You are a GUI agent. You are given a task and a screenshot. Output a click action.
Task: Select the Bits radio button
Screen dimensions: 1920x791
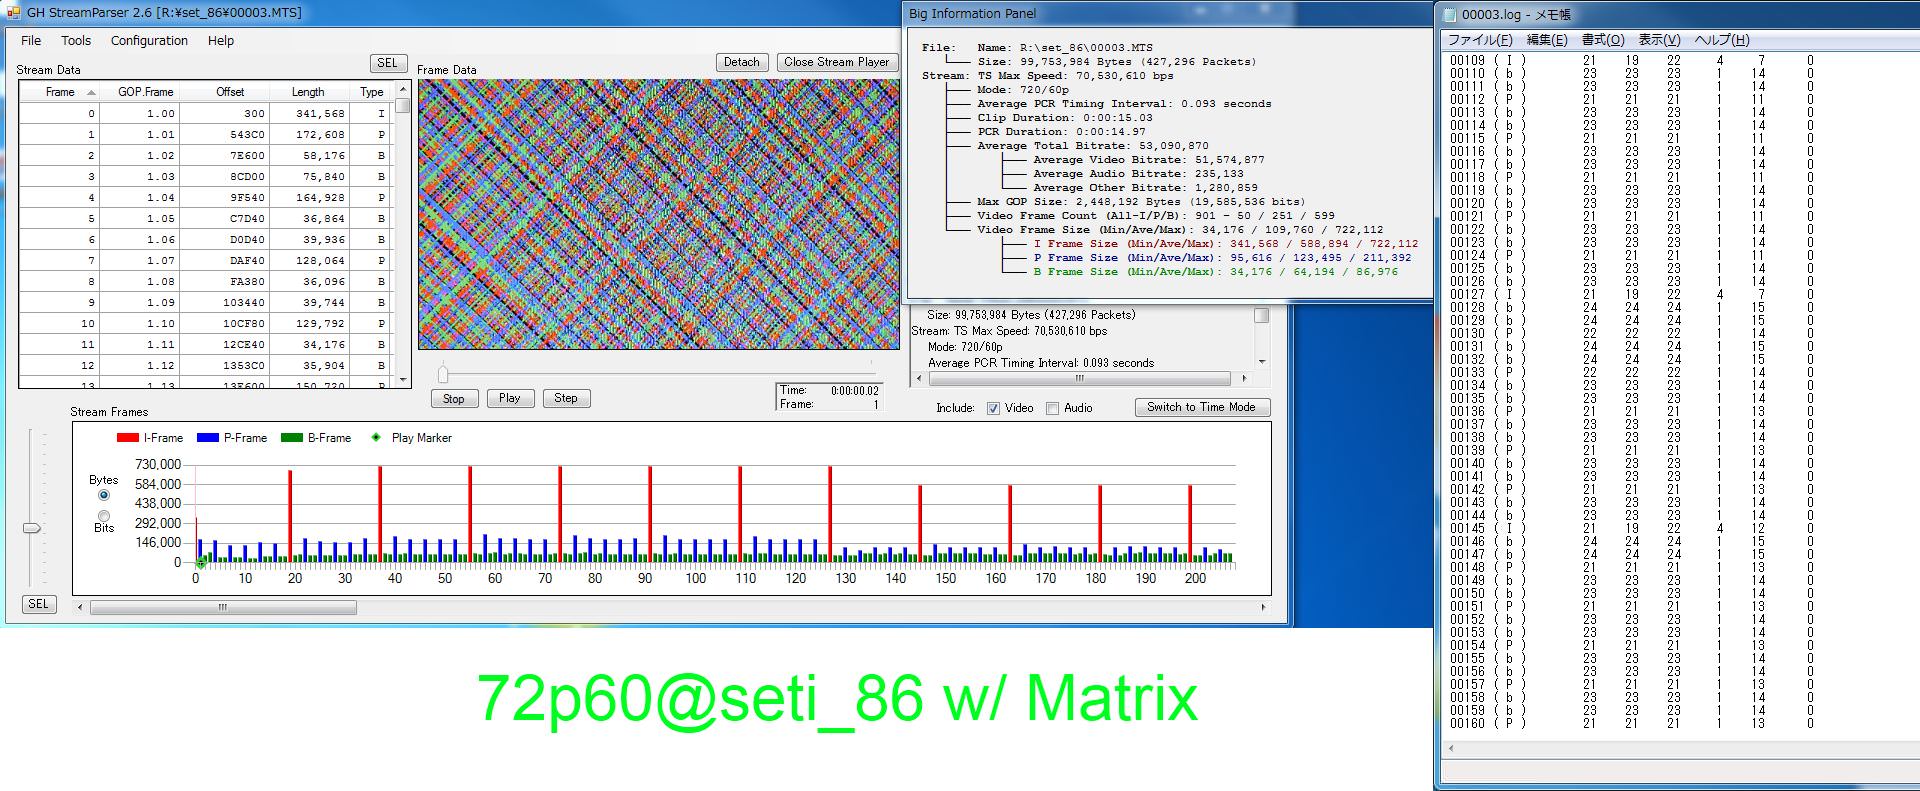[104, 515]
